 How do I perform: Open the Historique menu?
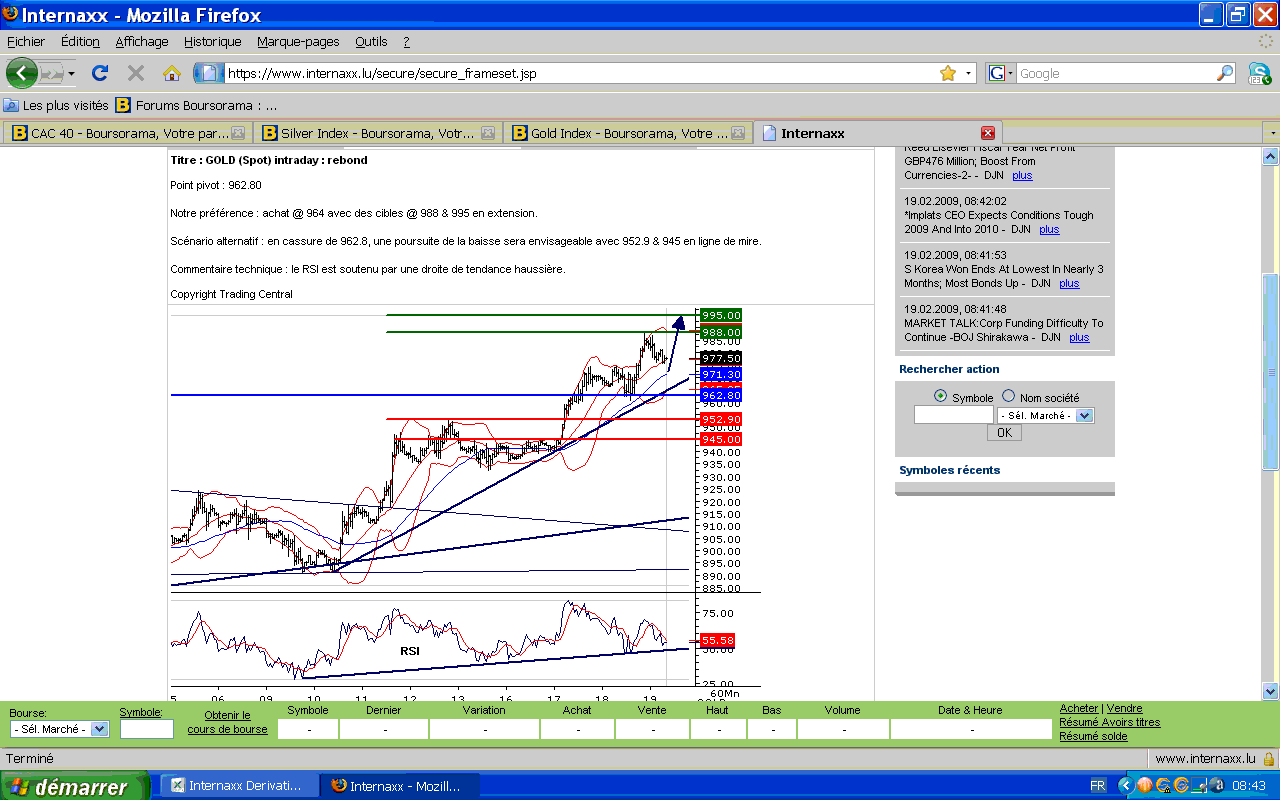click(x=213, y=42)
